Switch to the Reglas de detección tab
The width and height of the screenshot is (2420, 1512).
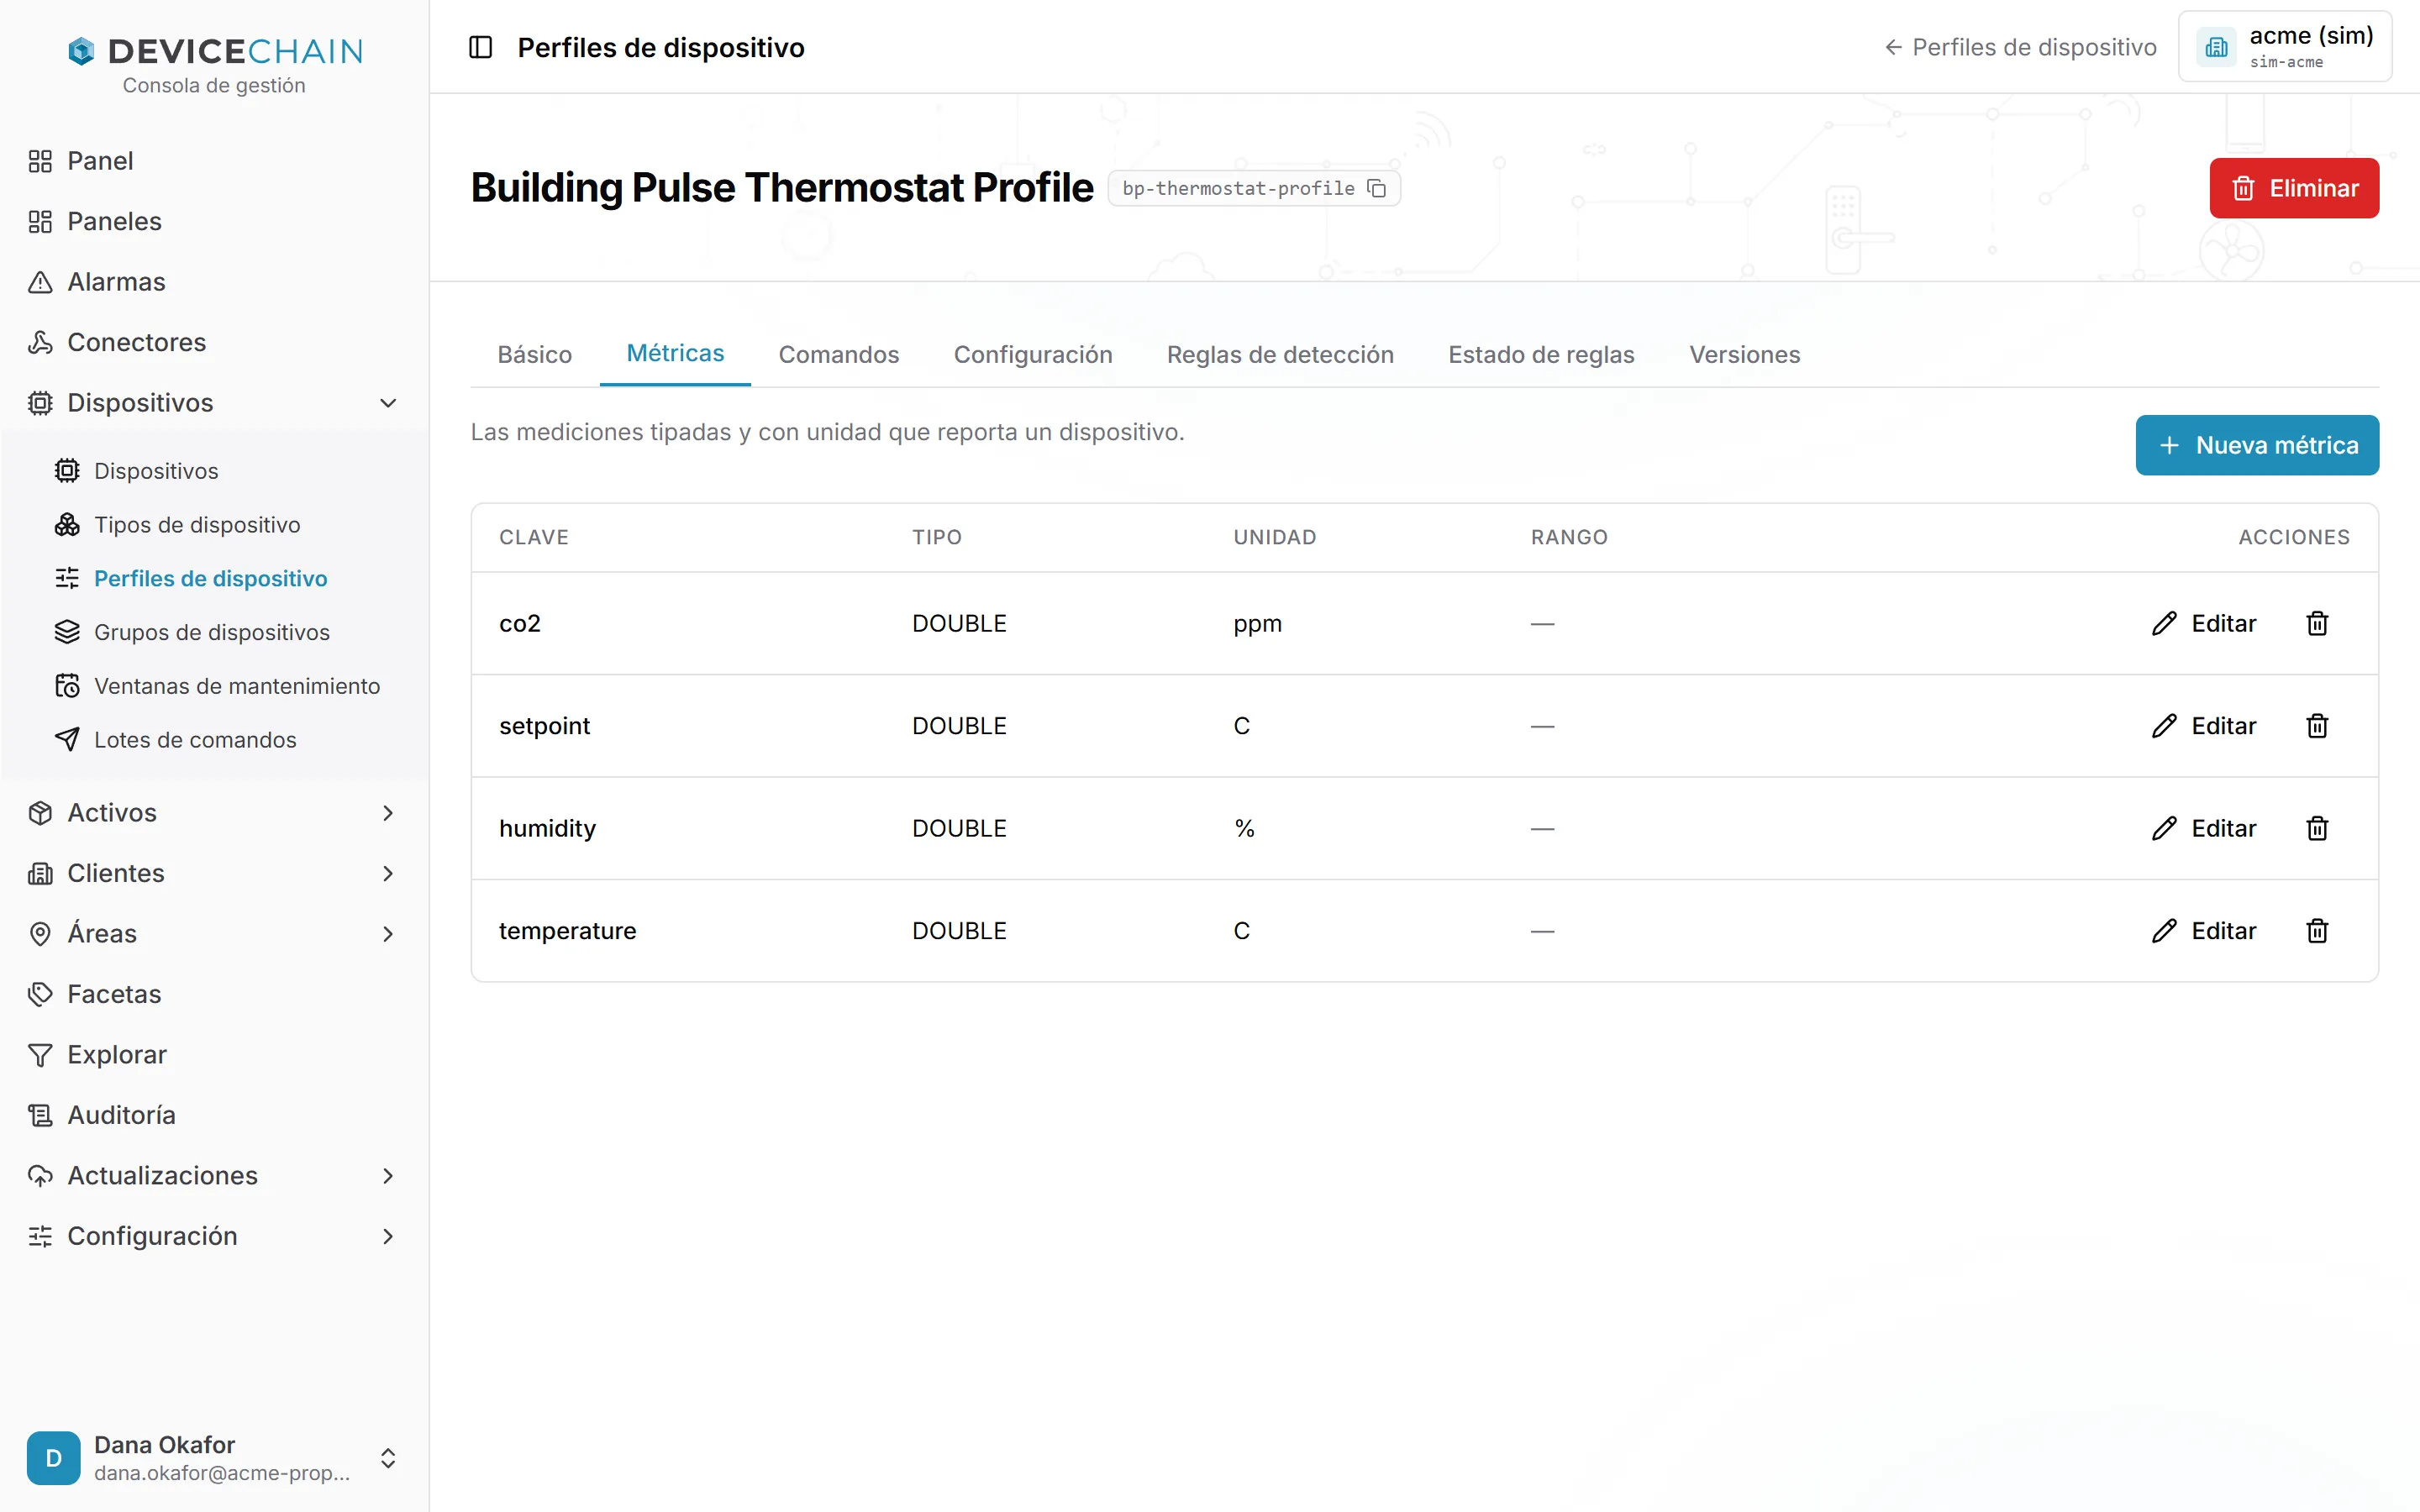(1280, 354)
